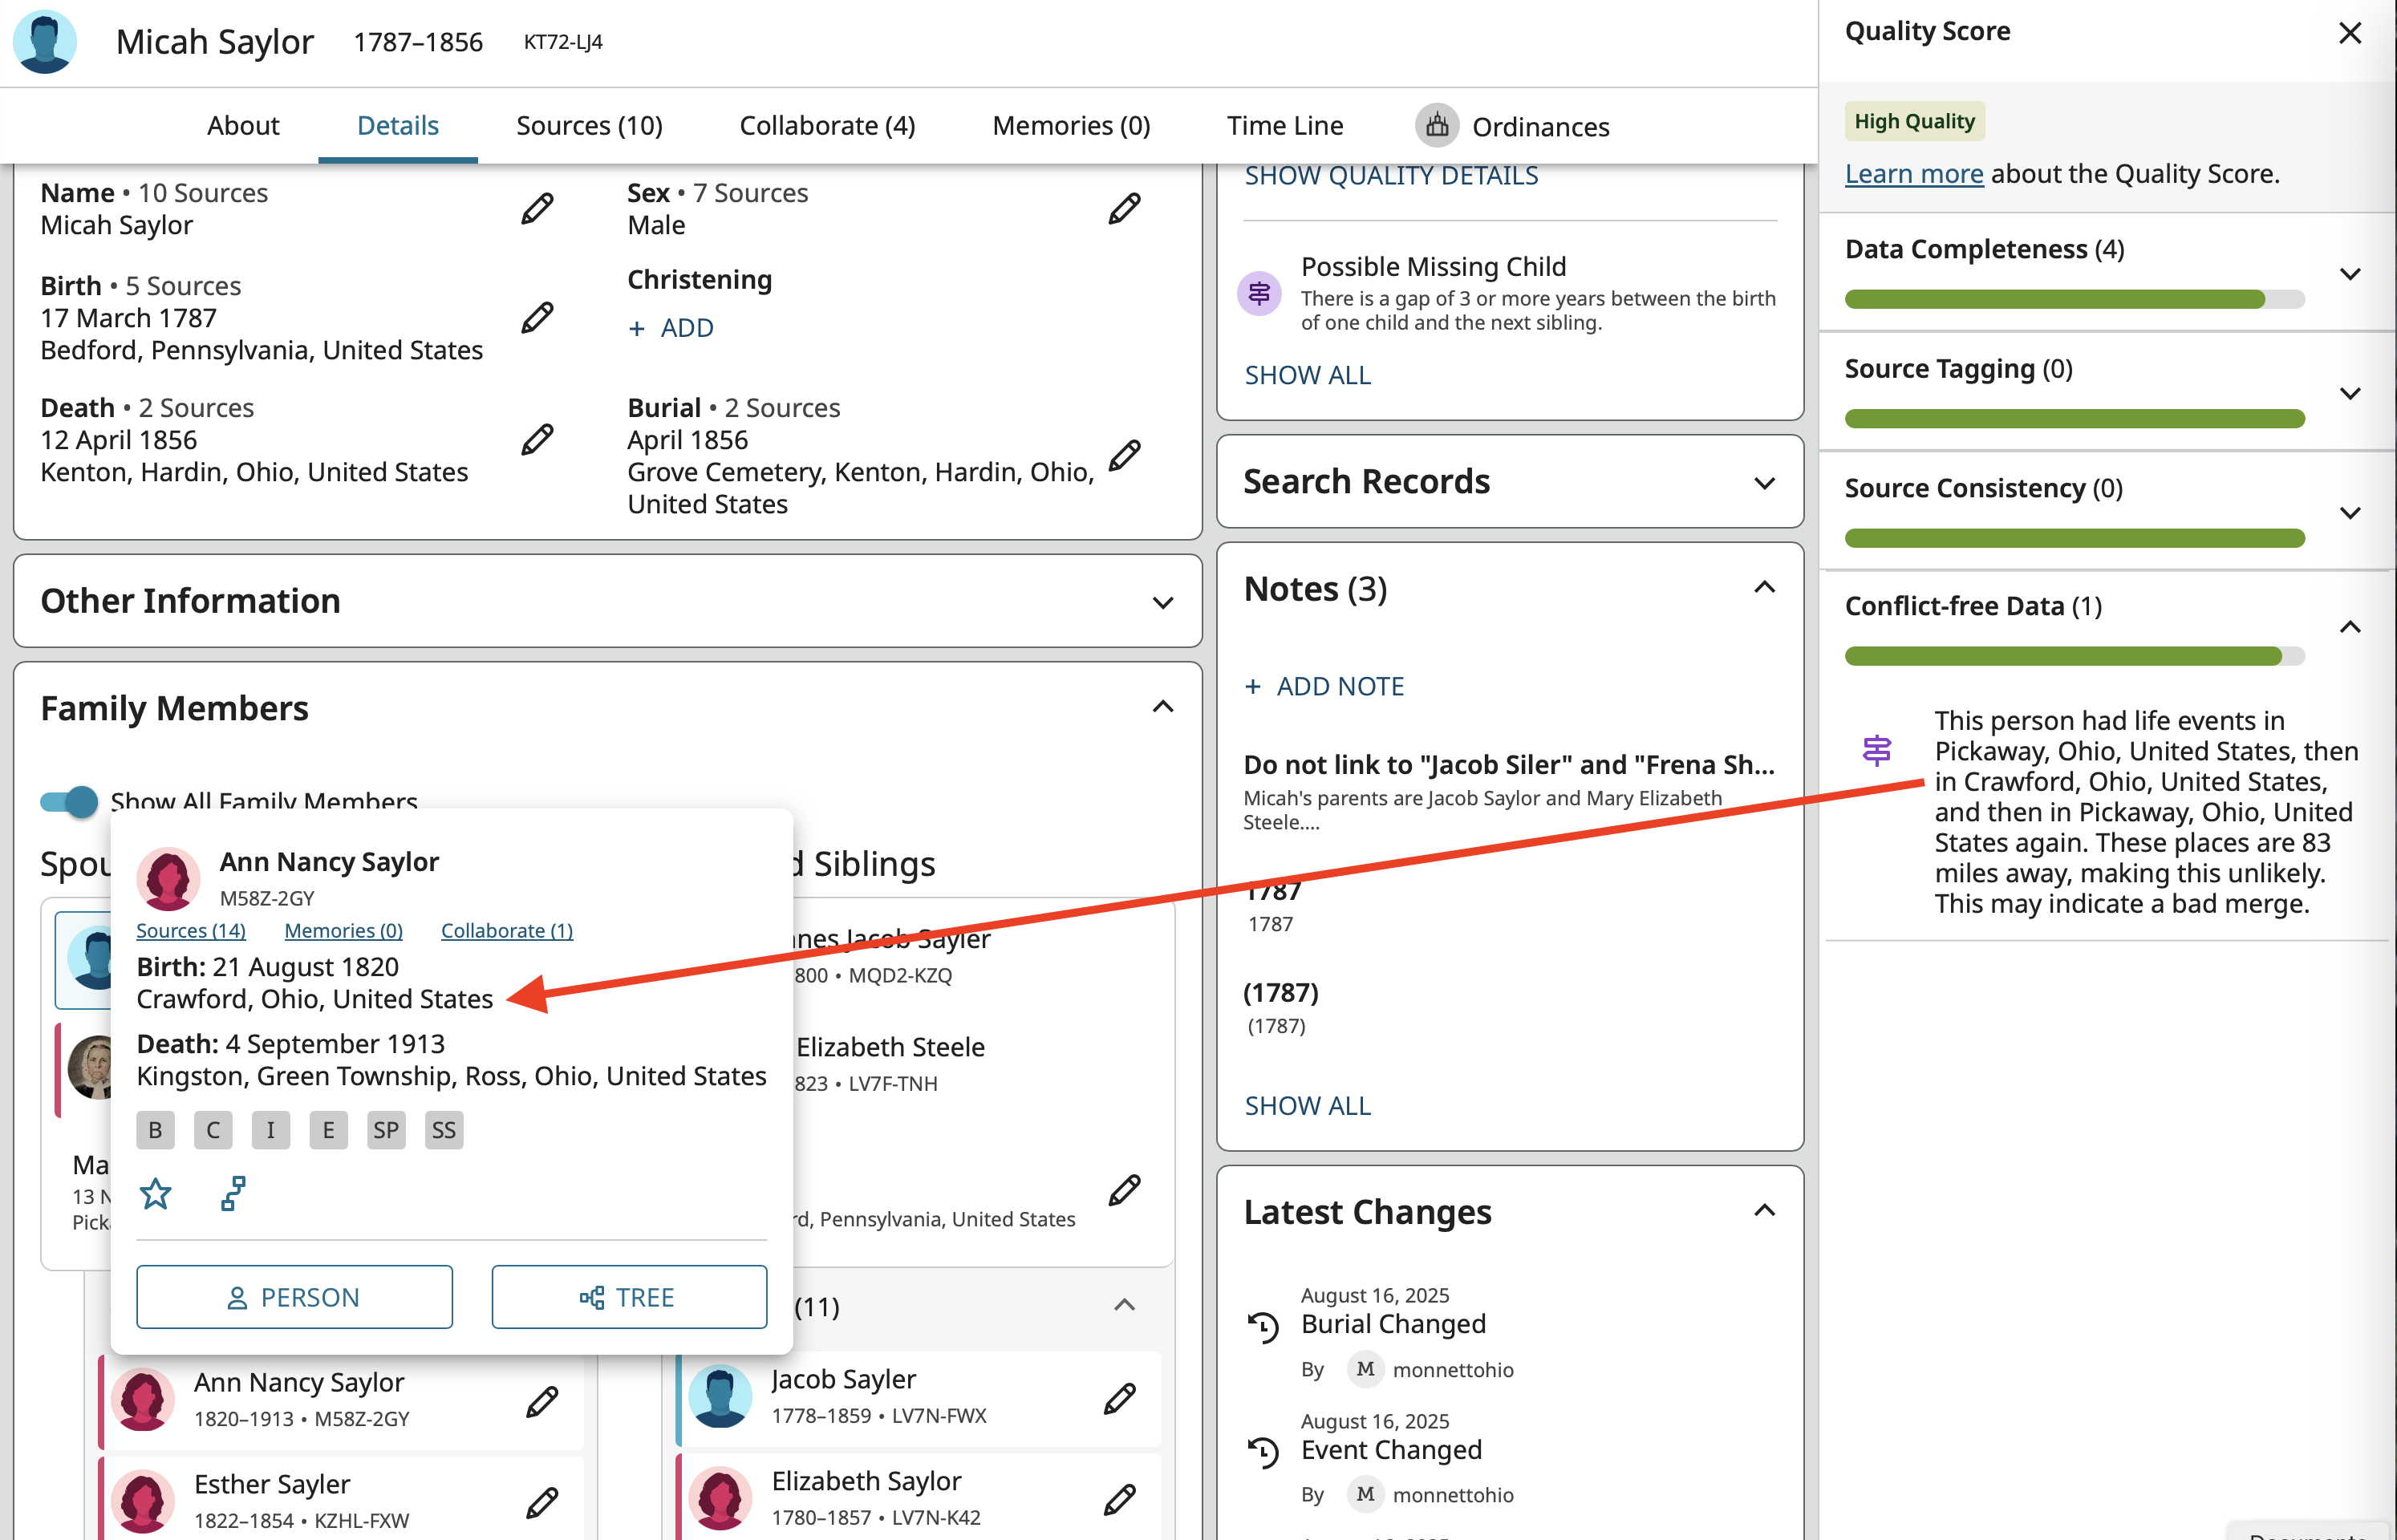This screenshot has width=2397, height=1540.
Task: Click Burial Changed history clock icon
Action: 1263,1326
